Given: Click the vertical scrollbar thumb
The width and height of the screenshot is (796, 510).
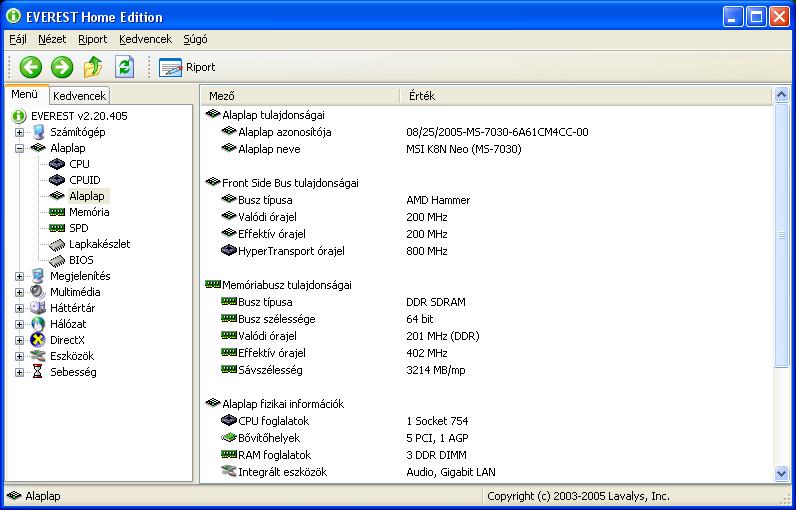Looking at the screenshot, I should click(781, 235).
